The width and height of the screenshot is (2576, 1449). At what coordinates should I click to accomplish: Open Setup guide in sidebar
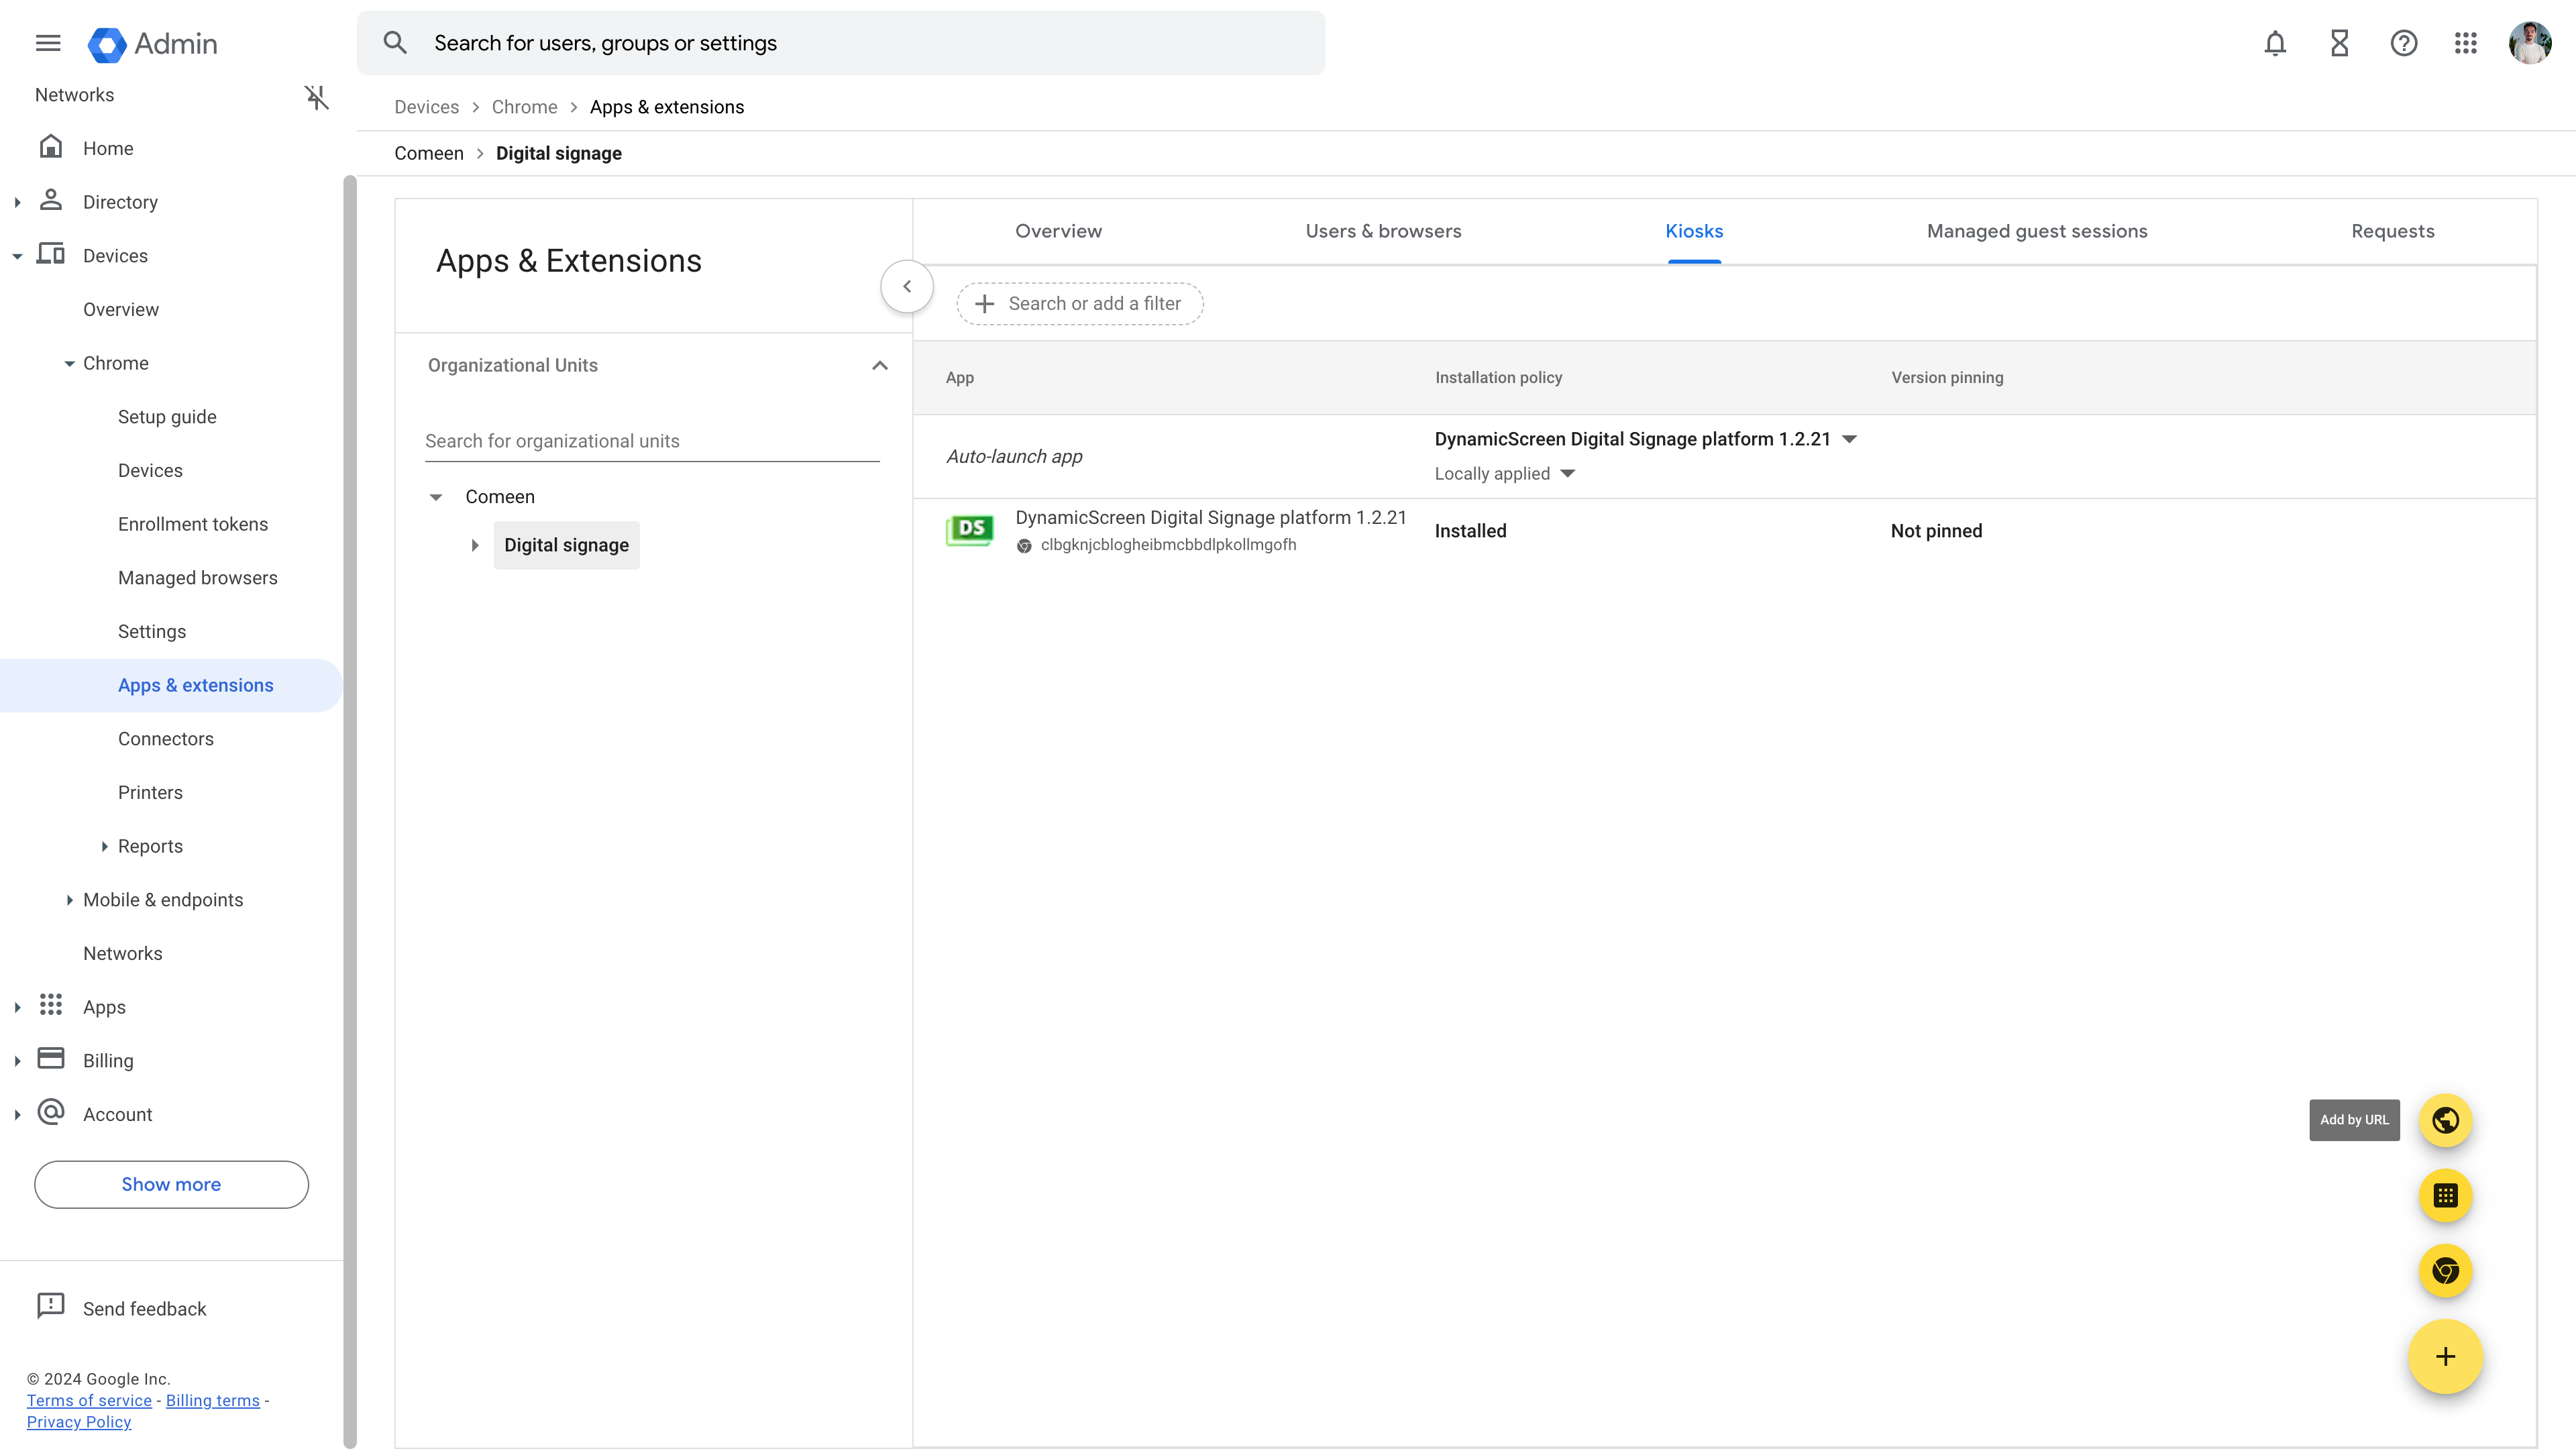pyautogui.click(x=167, y=417)
